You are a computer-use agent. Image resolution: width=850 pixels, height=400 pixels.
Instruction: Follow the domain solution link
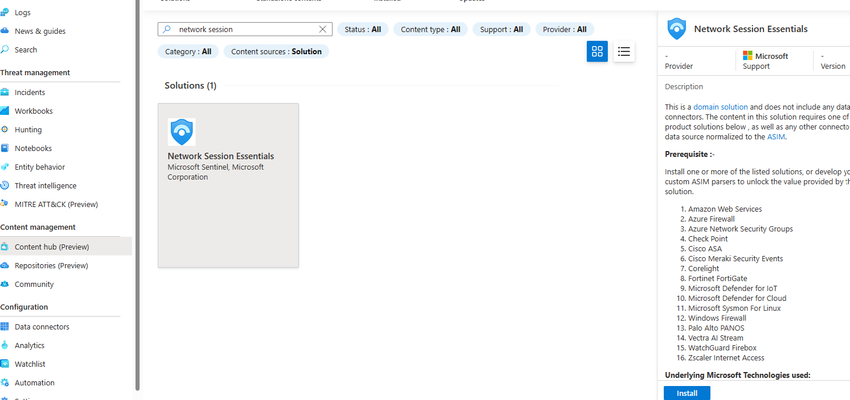(x=720, y=107)
